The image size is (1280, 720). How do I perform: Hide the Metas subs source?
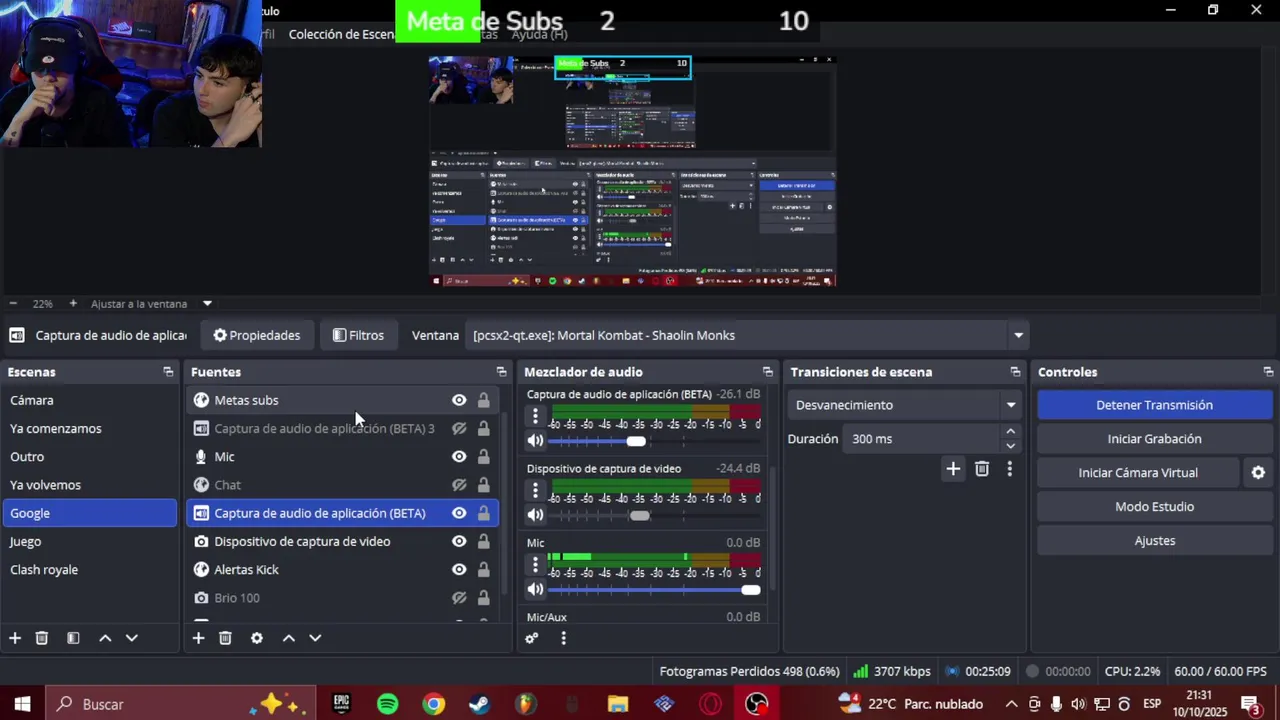(459, 400)
